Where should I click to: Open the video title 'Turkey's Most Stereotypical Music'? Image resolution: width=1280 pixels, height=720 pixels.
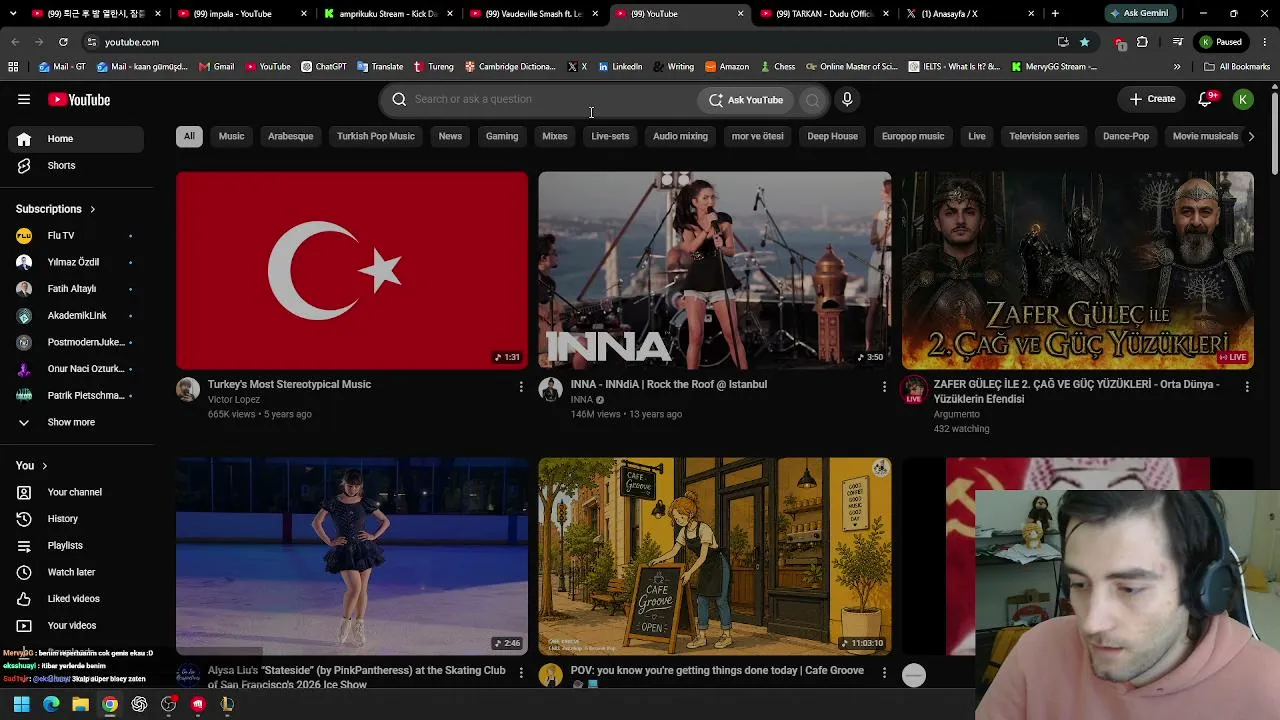click(x=289, y=384)
